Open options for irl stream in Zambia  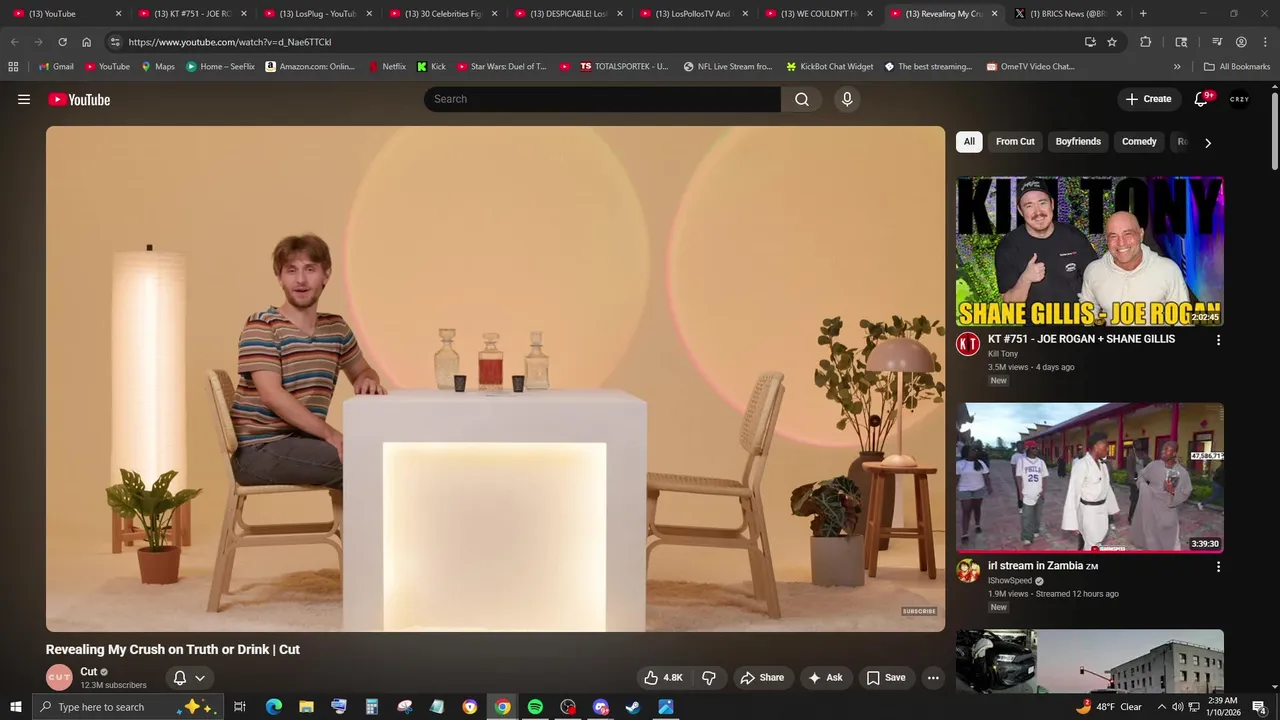pos(1218,567)
